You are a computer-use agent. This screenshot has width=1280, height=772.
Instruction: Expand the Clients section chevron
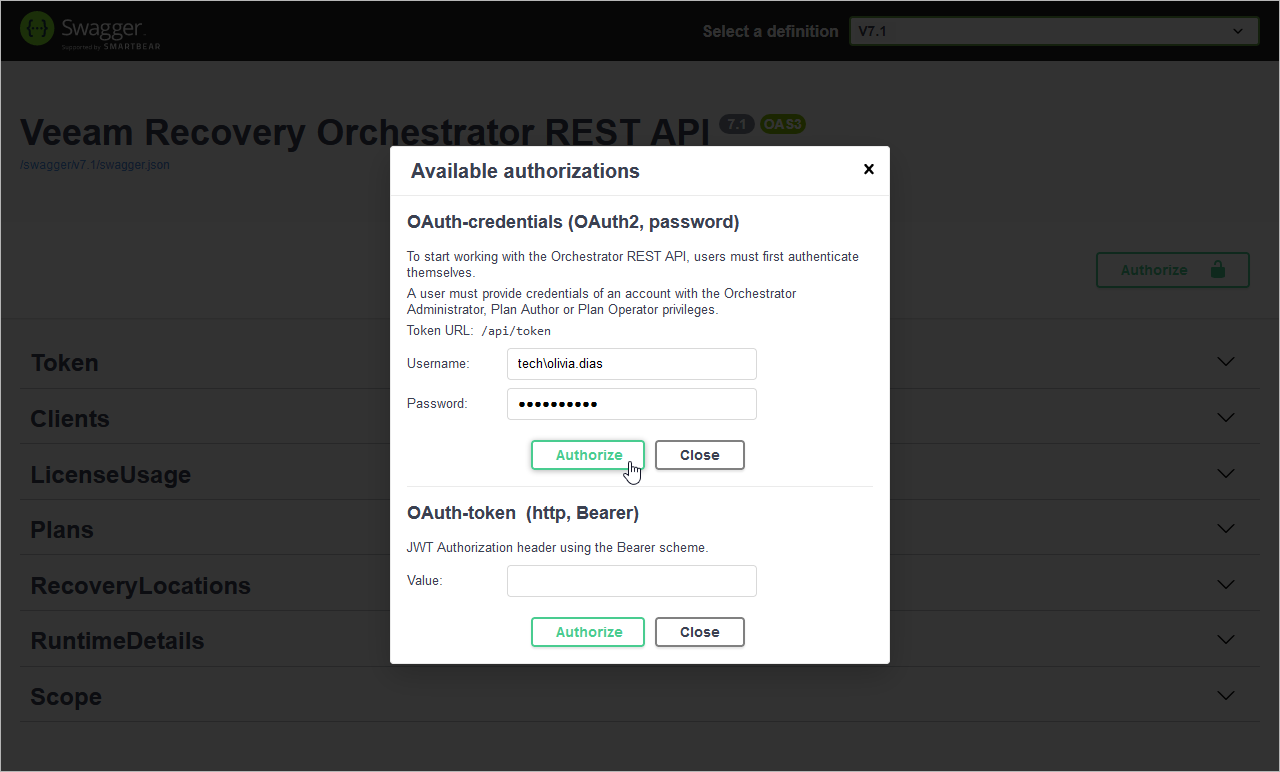point(1226,418)
